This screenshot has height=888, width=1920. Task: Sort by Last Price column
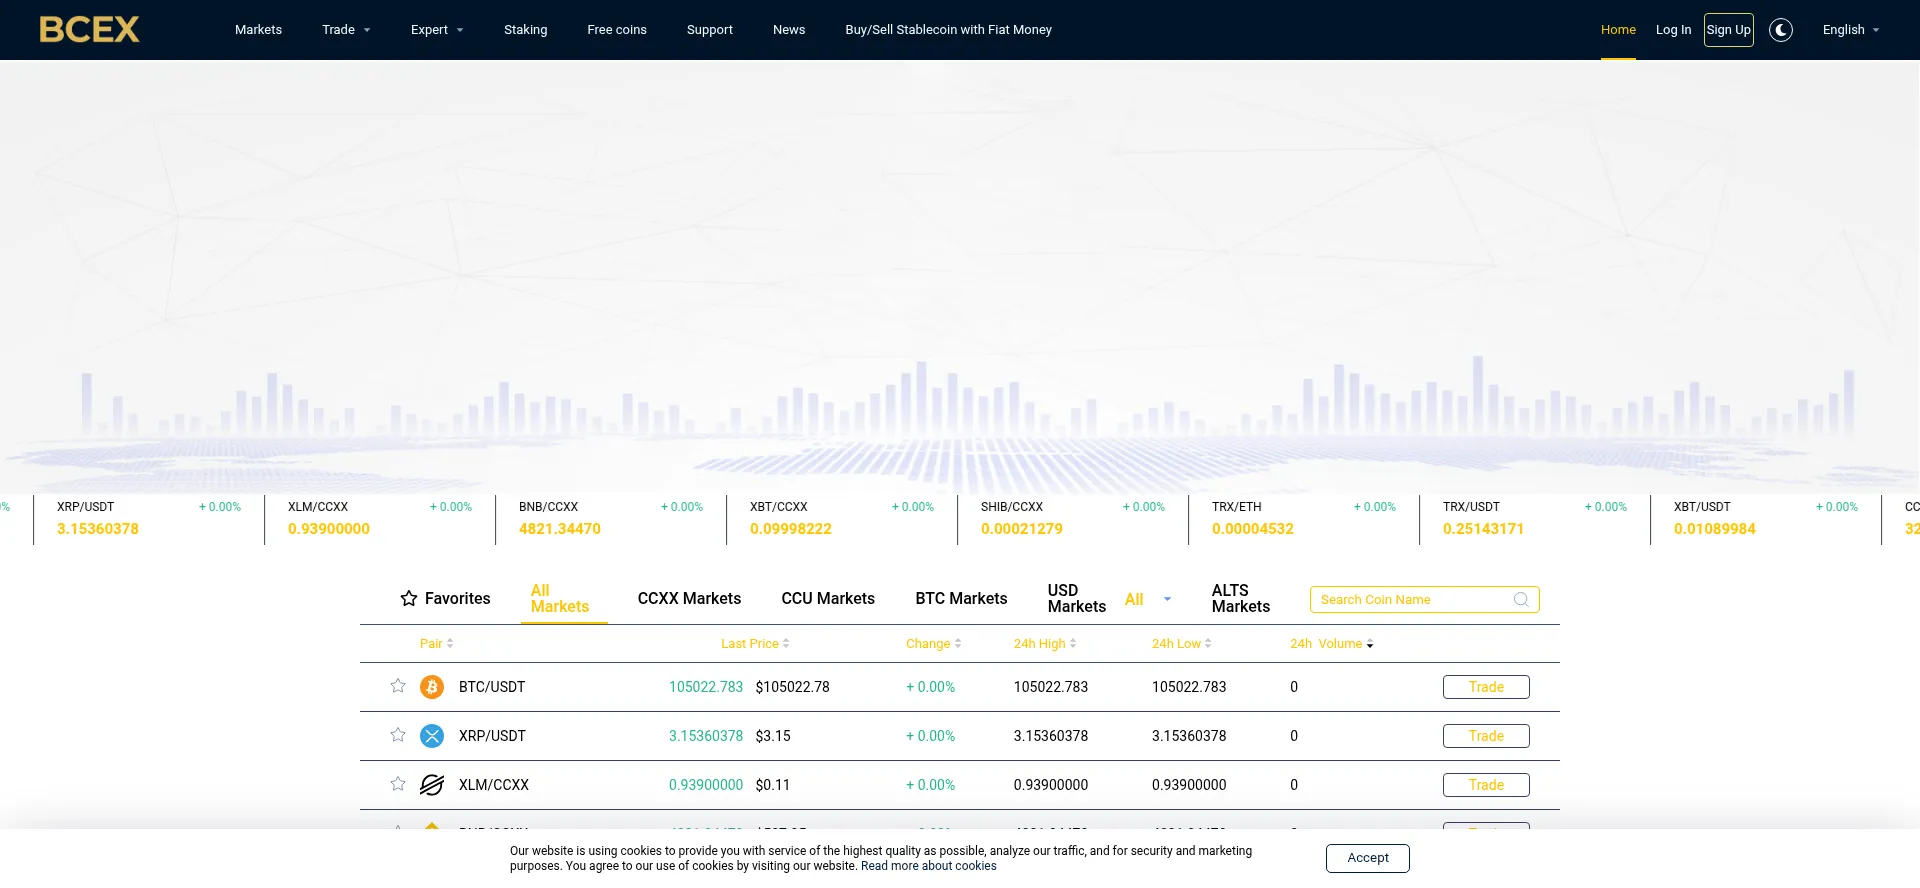755,643
